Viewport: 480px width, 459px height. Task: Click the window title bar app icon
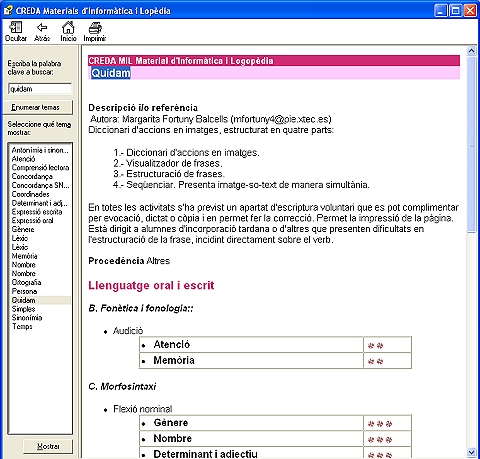coord(8,10)
